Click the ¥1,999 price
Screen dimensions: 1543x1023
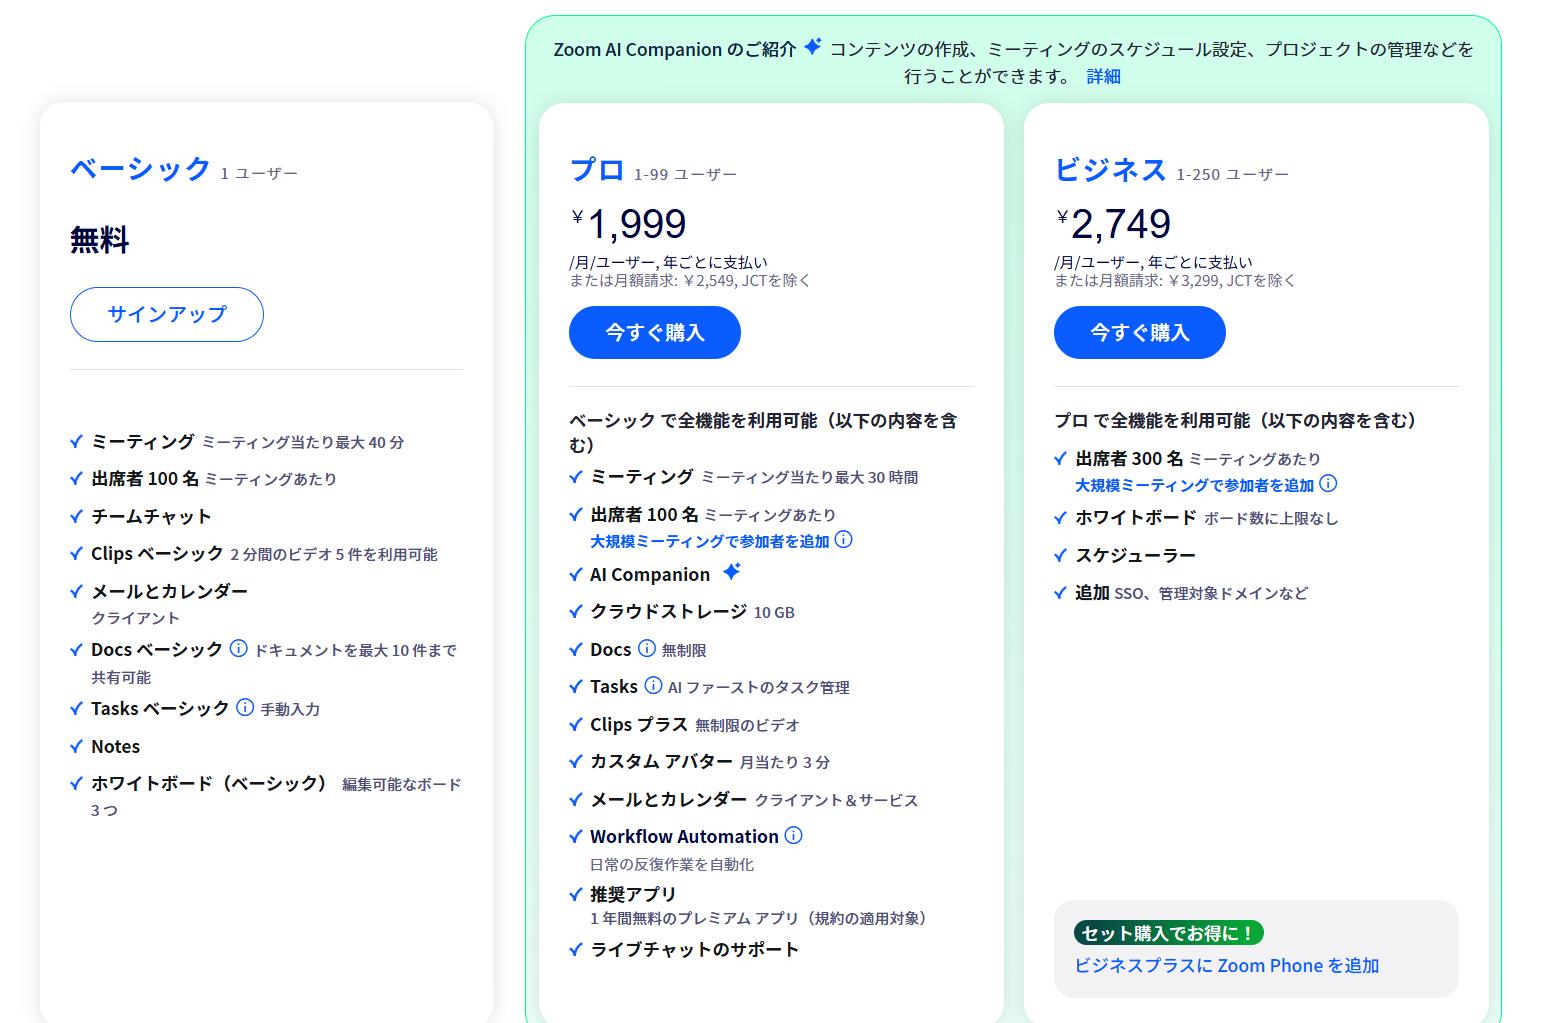tap(629, 223)
